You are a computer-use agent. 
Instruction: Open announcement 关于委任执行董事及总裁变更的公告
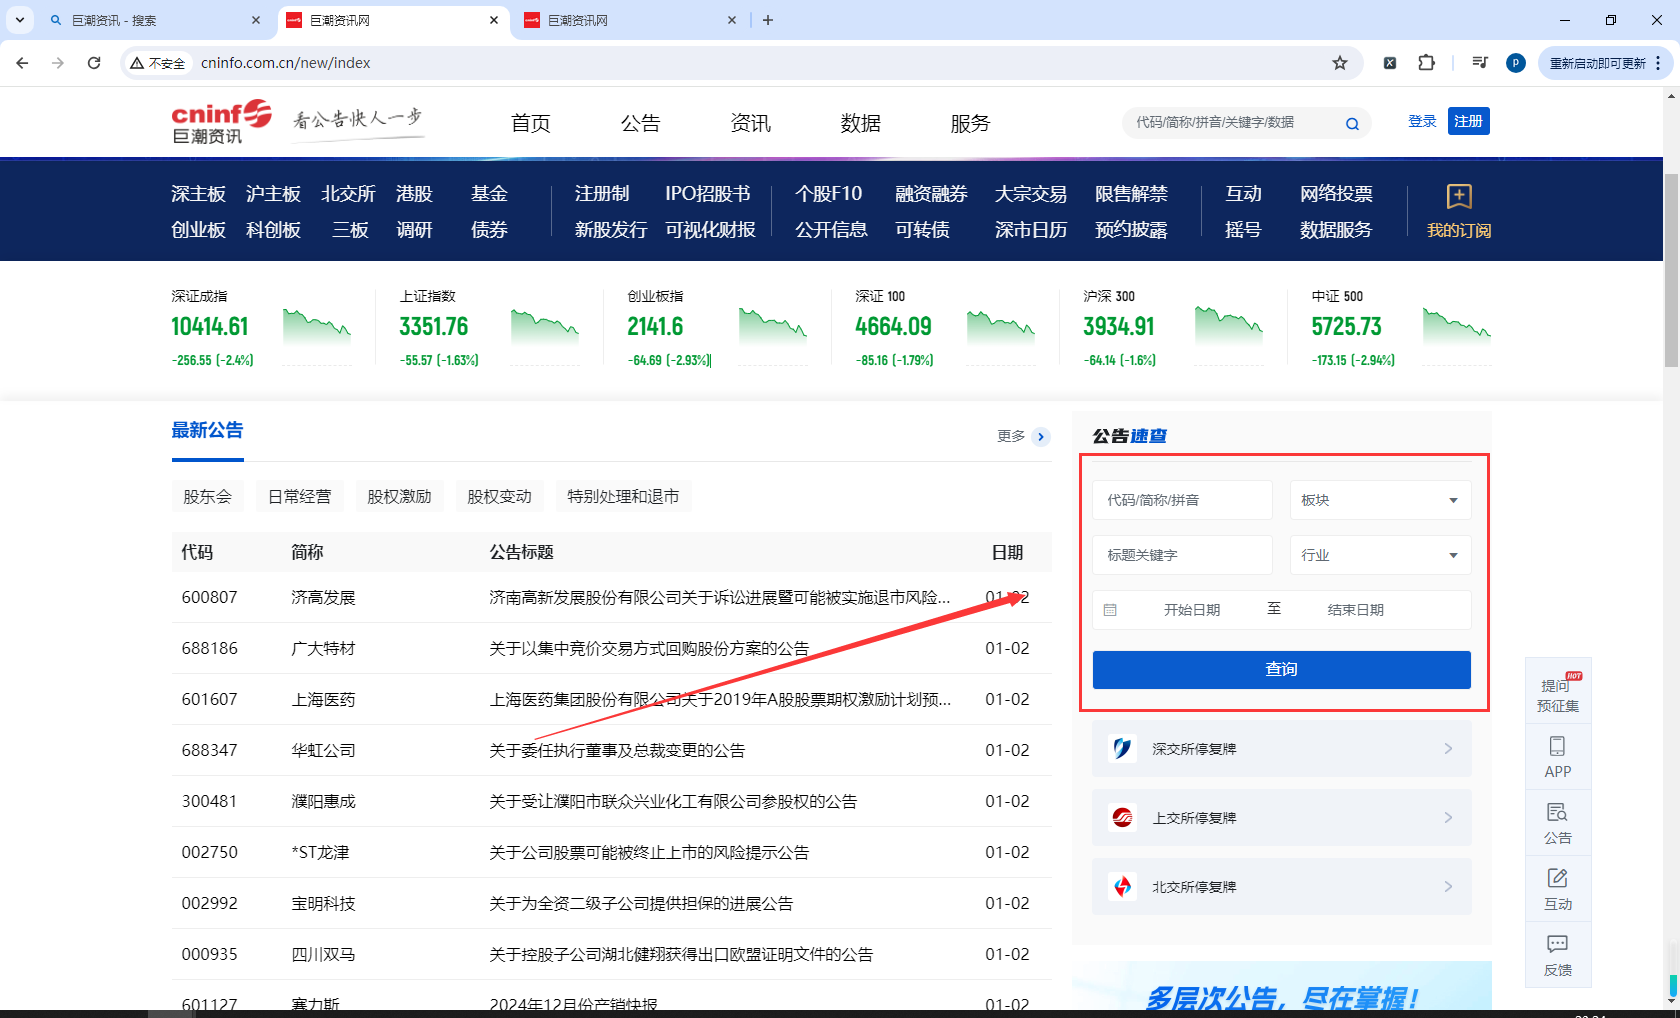click(x=617, y=751)
